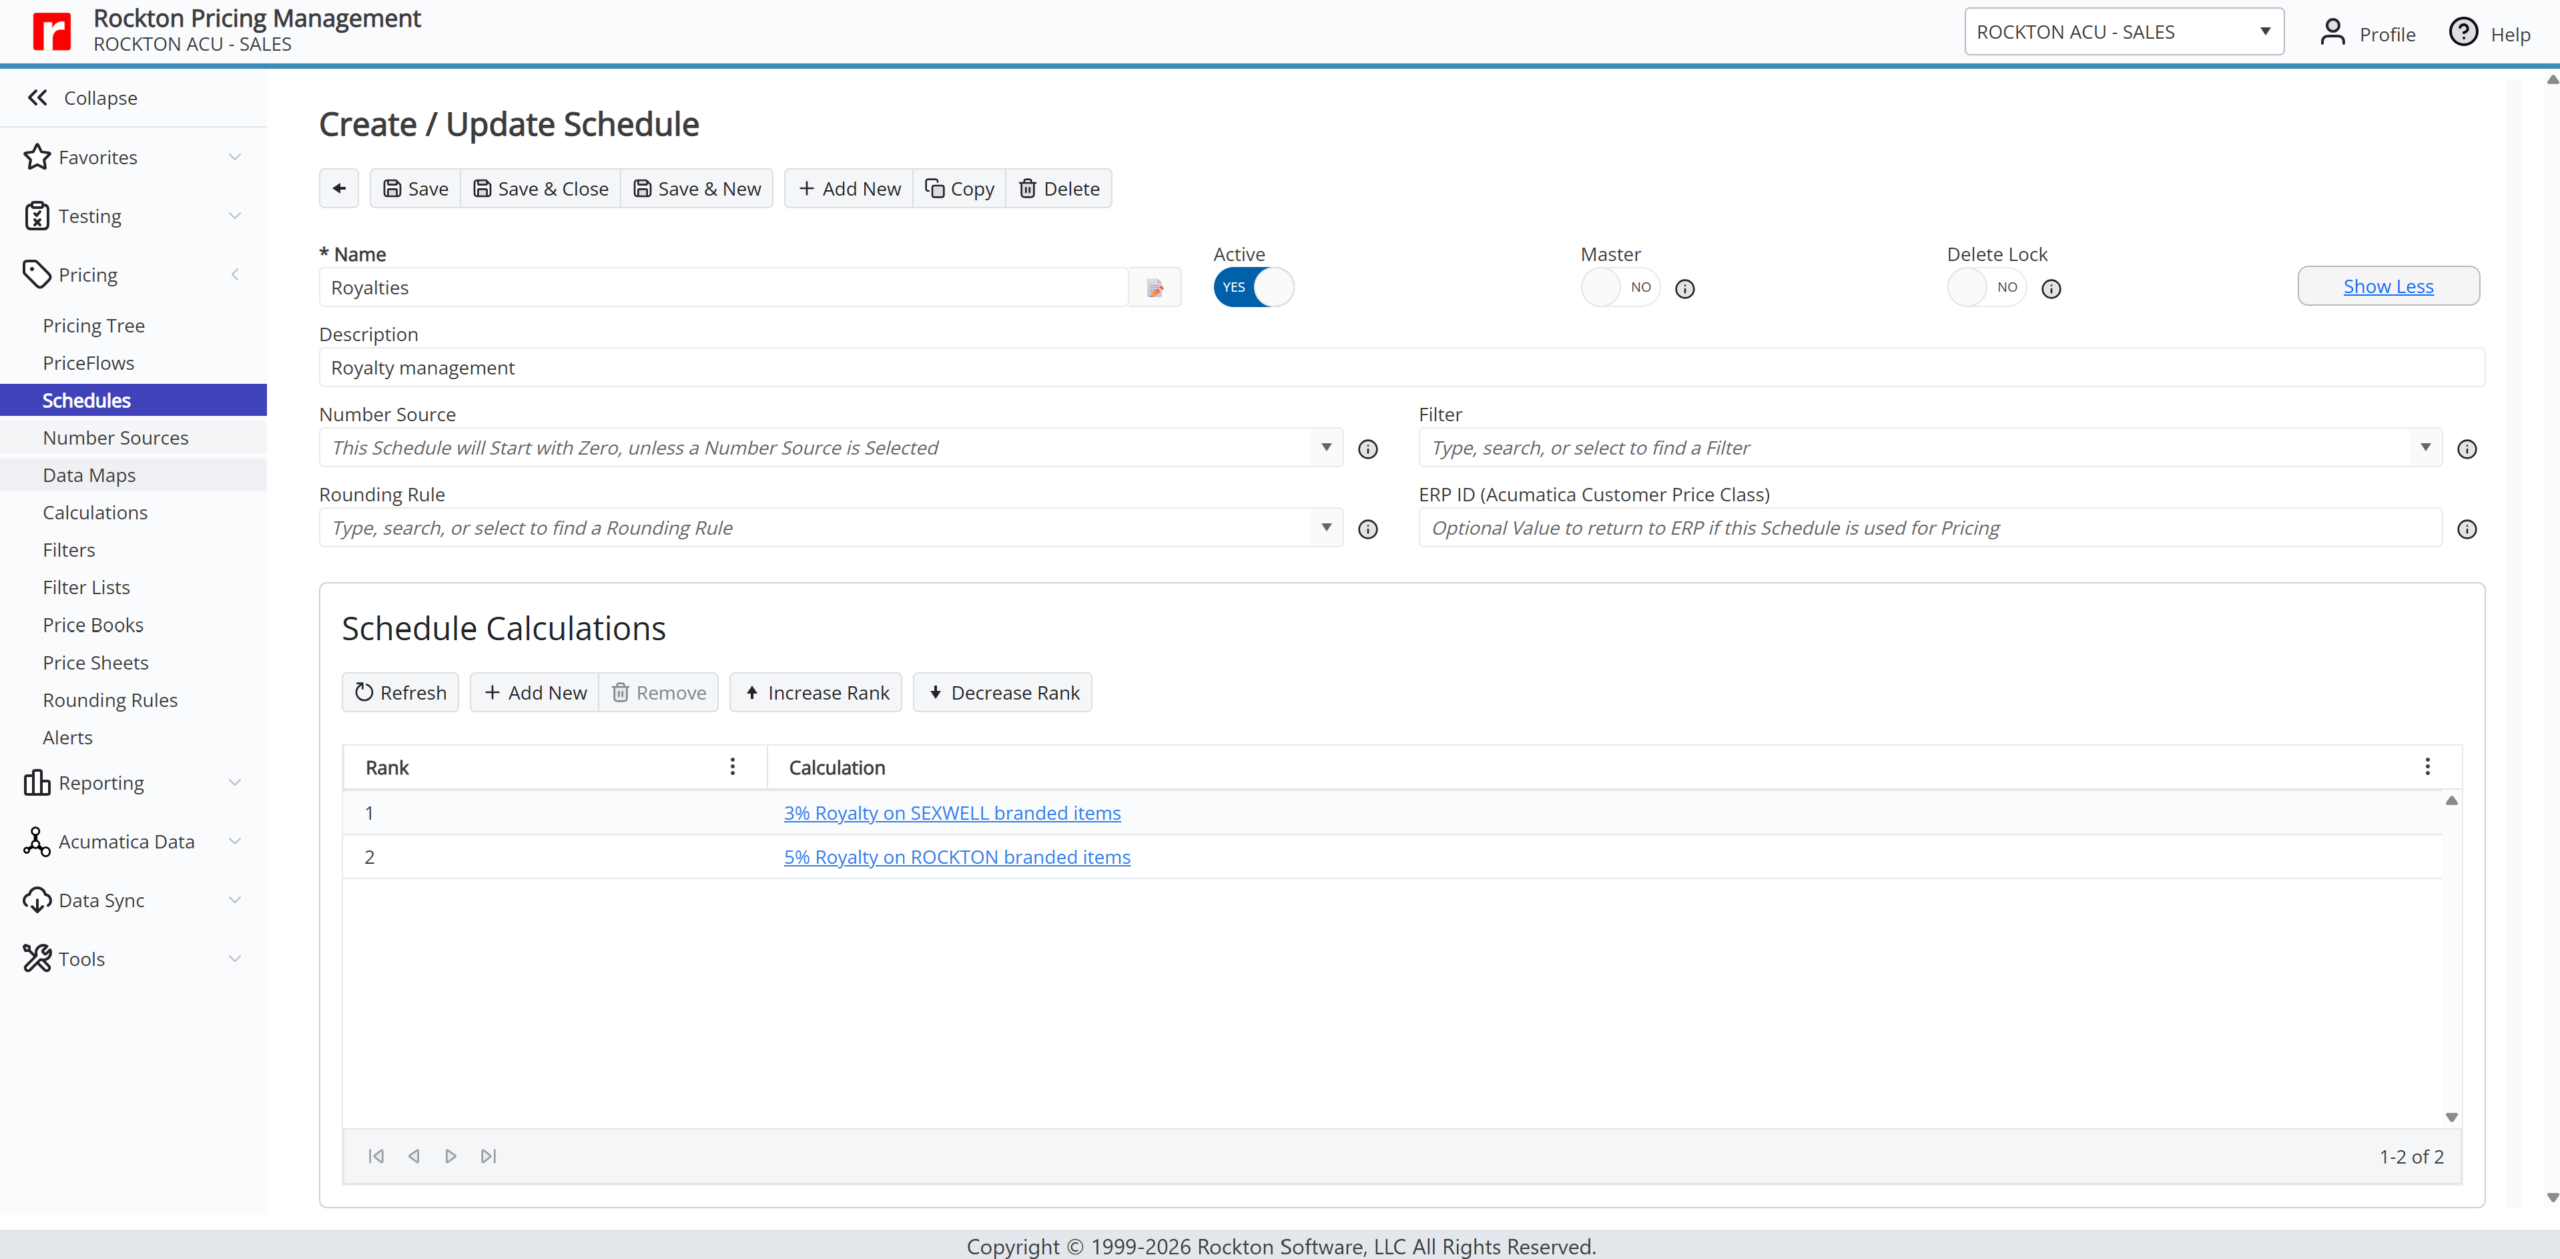Open the Filter dropdown arrow
Image resolution: width=2560 pixels, height=1259 pixels.
[2425, 447]
